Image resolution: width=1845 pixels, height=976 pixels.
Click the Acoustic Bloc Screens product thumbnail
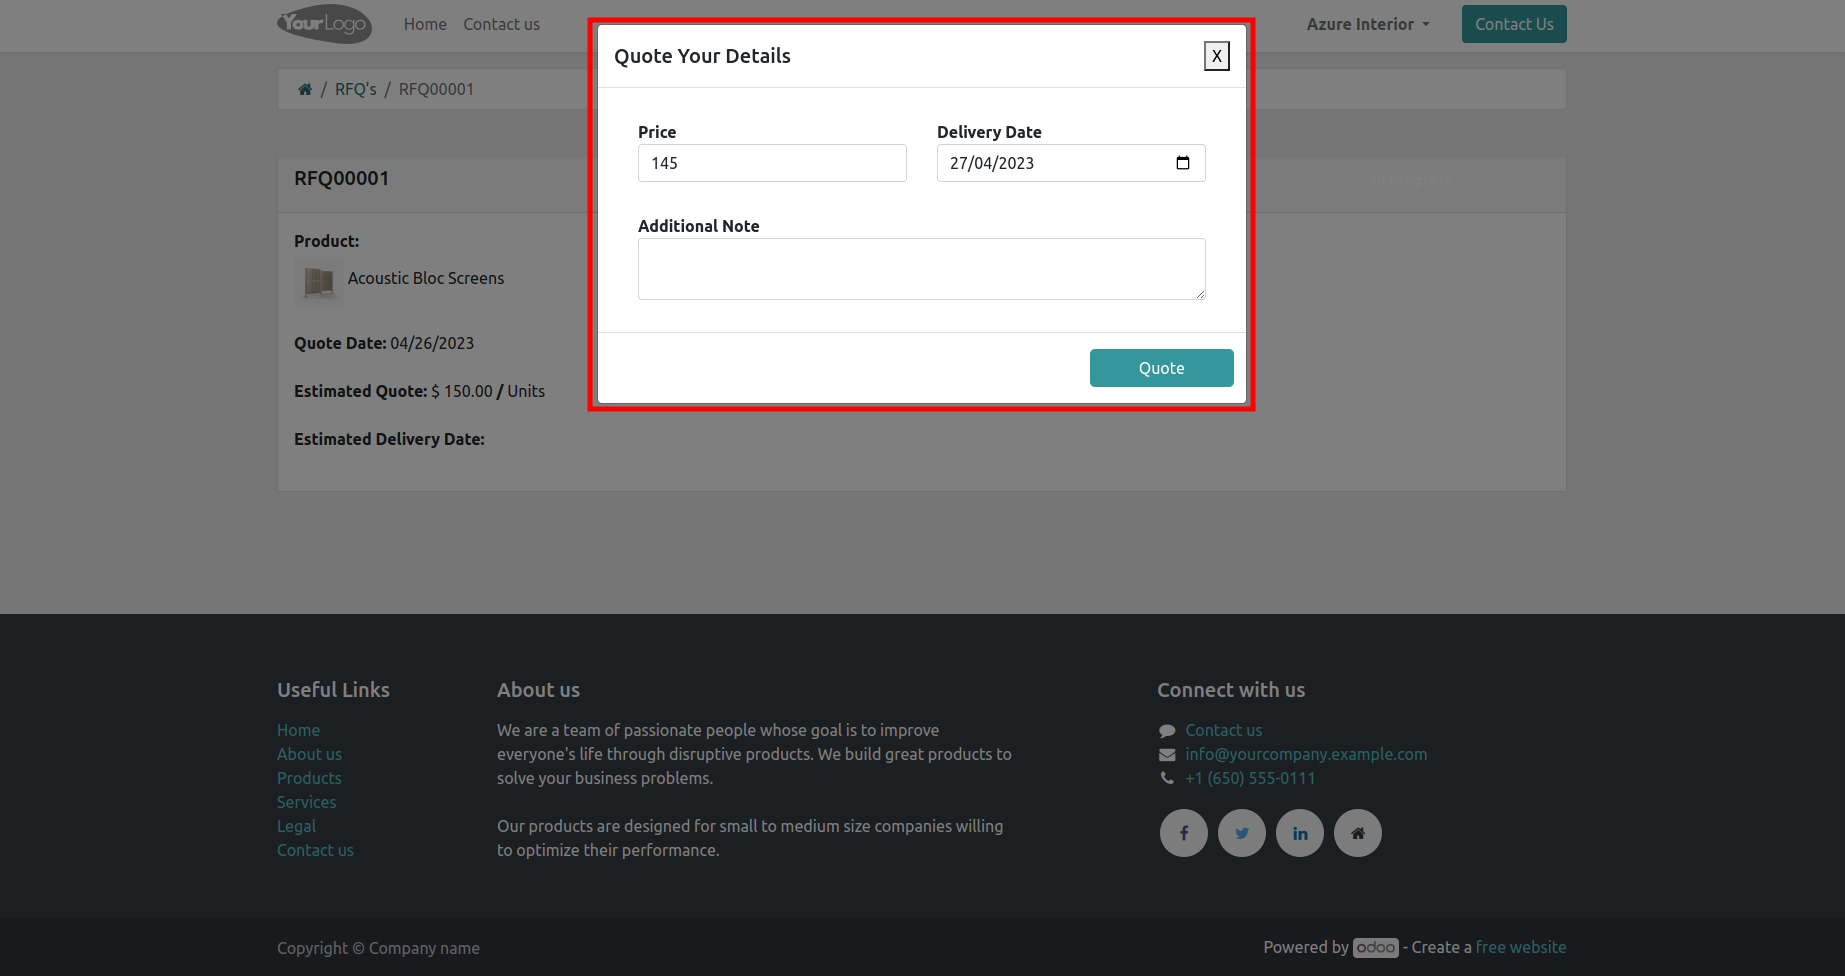pos(318,281)
